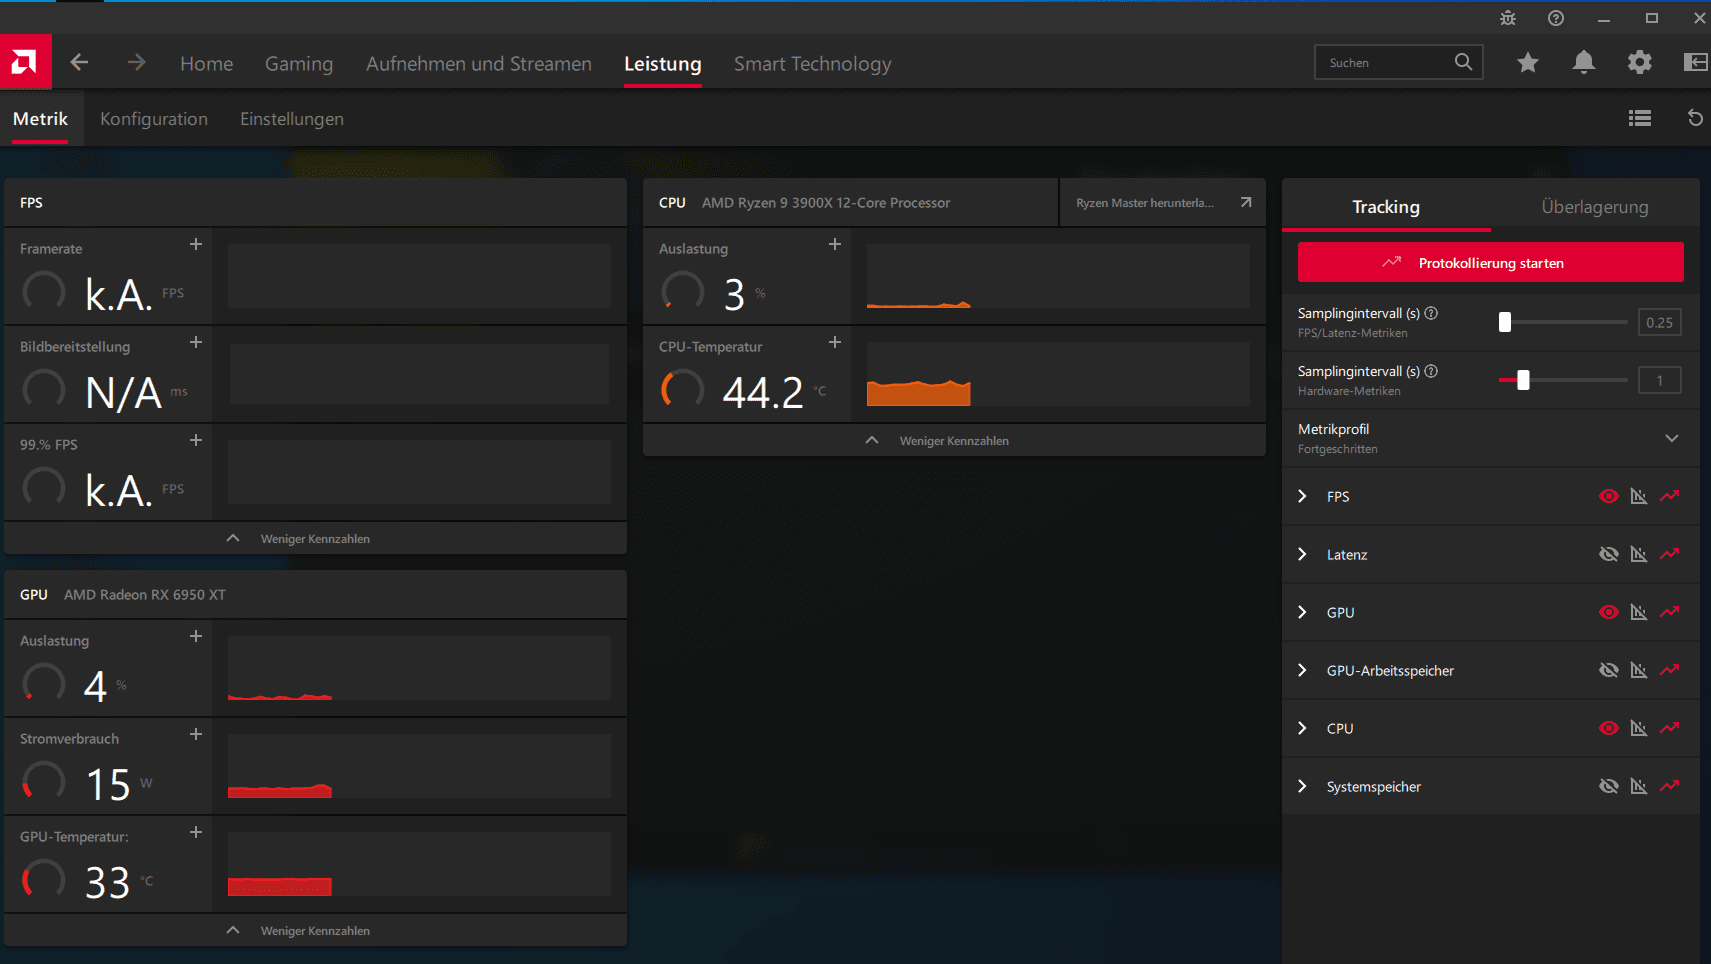This screenshot has height=964, width=1711.
Task: Go back with the left arrow
Action: [80, 63]
